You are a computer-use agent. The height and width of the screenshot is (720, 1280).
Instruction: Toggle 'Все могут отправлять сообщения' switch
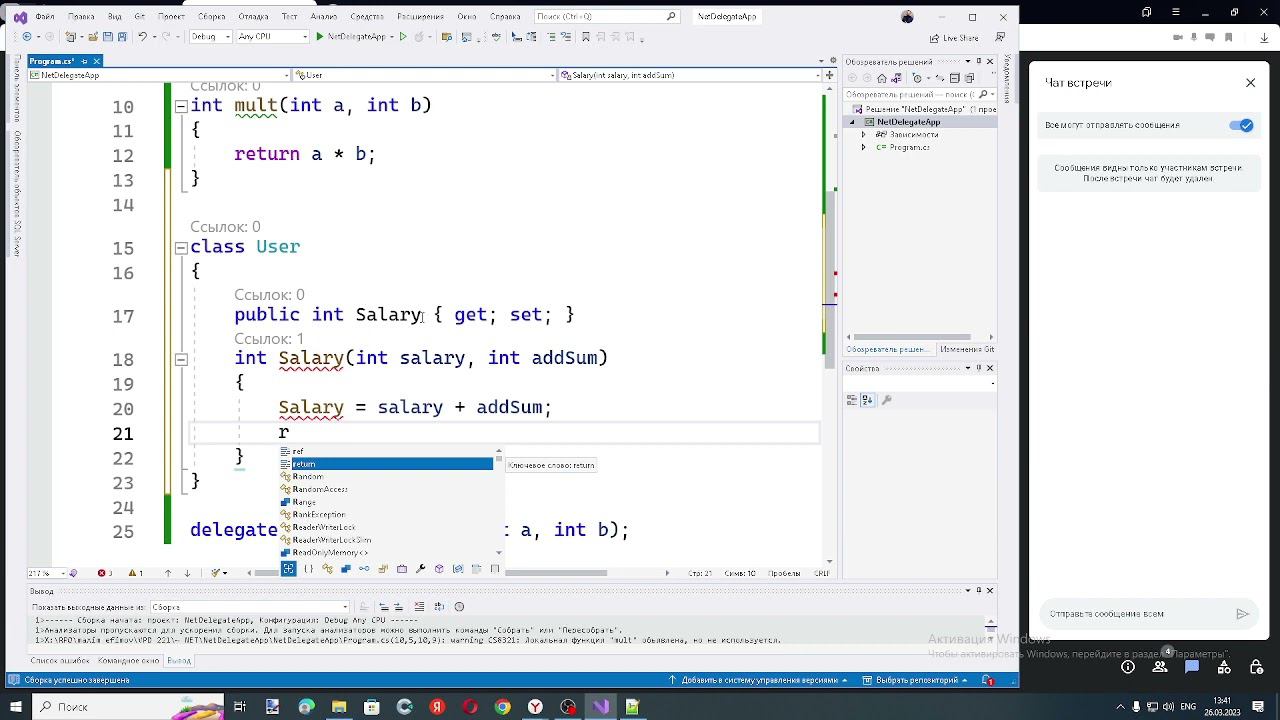1241,125
